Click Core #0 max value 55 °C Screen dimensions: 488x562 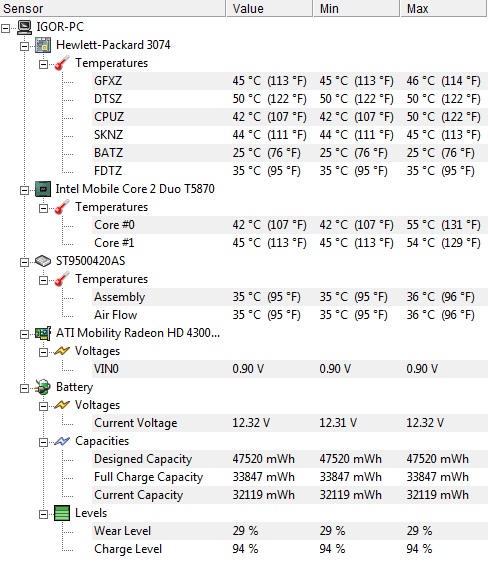tap(443, 225)
